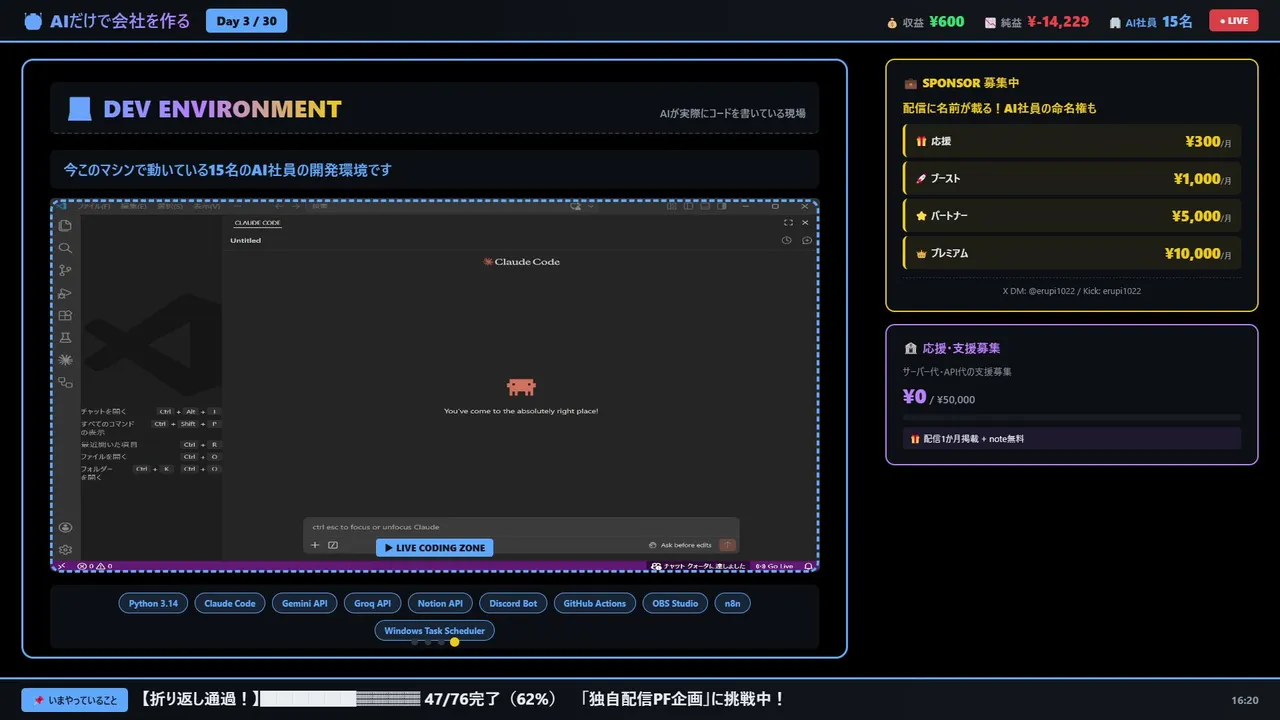1280x720 pixels.
Task: Open the Search view in activity bar
Action: [x=65, y=248]
